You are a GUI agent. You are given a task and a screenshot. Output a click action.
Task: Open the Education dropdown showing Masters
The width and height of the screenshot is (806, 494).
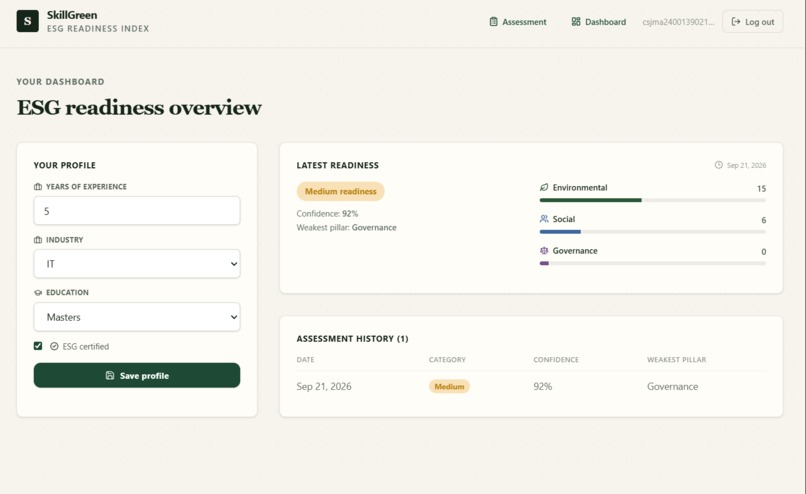(137, 317)
